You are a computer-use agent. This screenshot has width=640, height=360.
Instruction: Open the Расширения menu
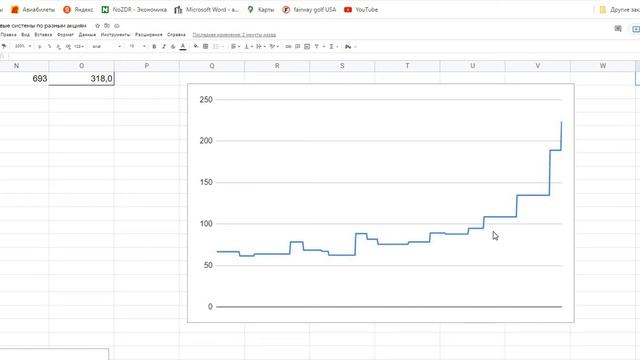(149, 35)
